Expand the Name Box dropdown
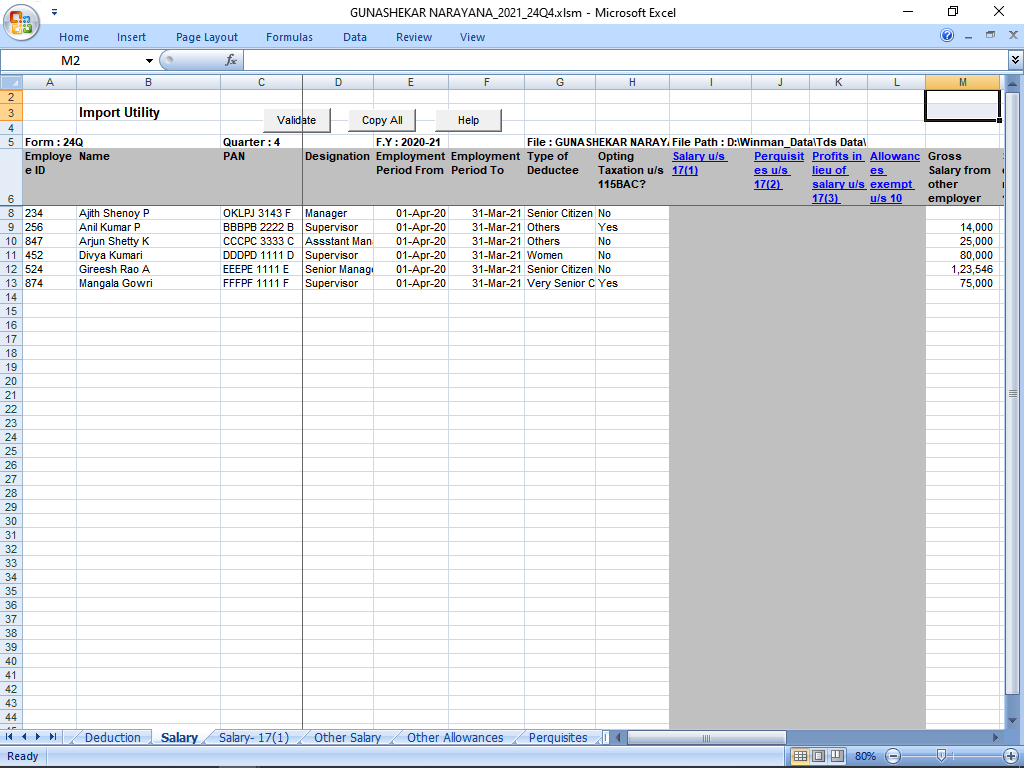This screenshot has height=768, width=1026. [x=149, y=60]
